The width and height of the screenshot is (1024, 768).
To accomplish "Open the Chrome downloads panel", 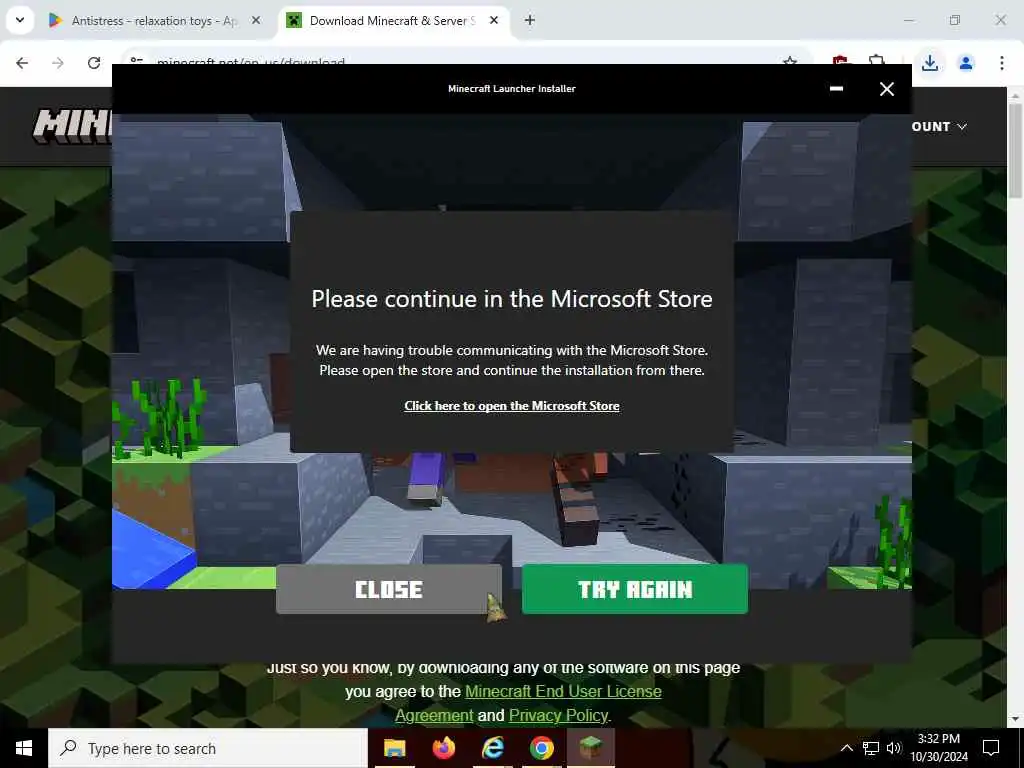I will [x=929, y=63].
